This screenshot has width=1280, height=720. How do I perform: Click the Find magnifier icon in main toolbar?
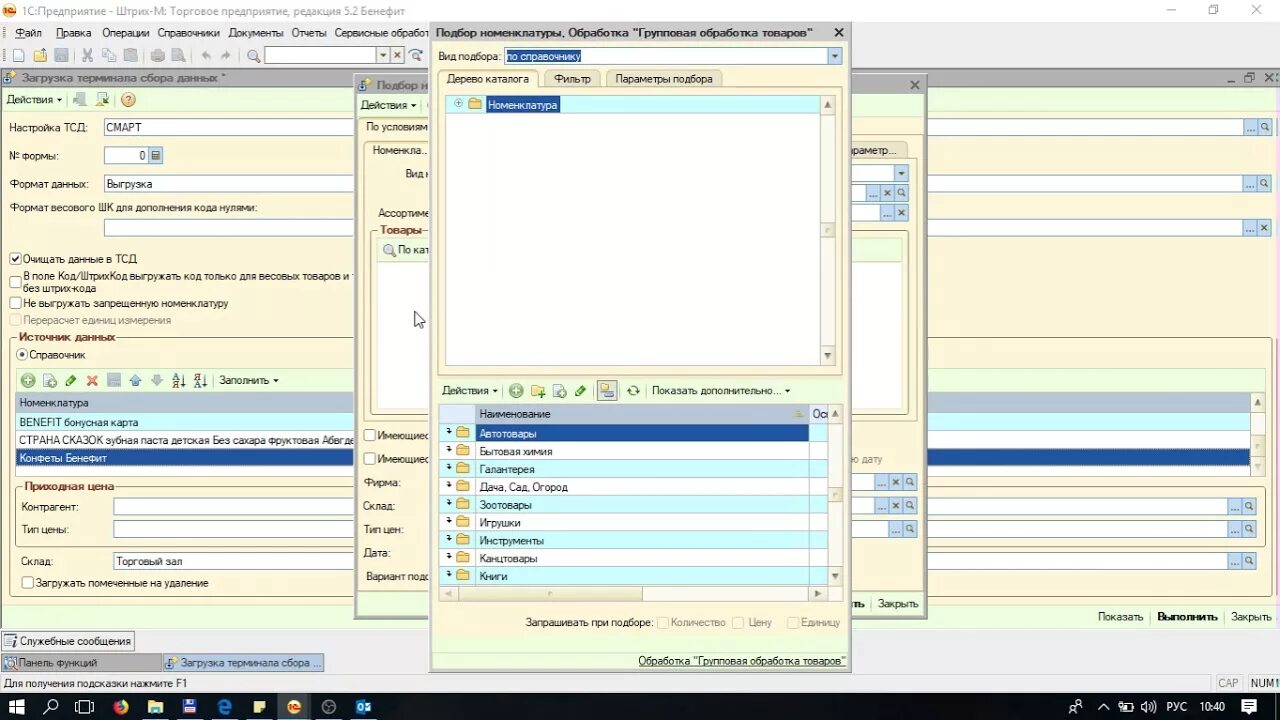254,56
